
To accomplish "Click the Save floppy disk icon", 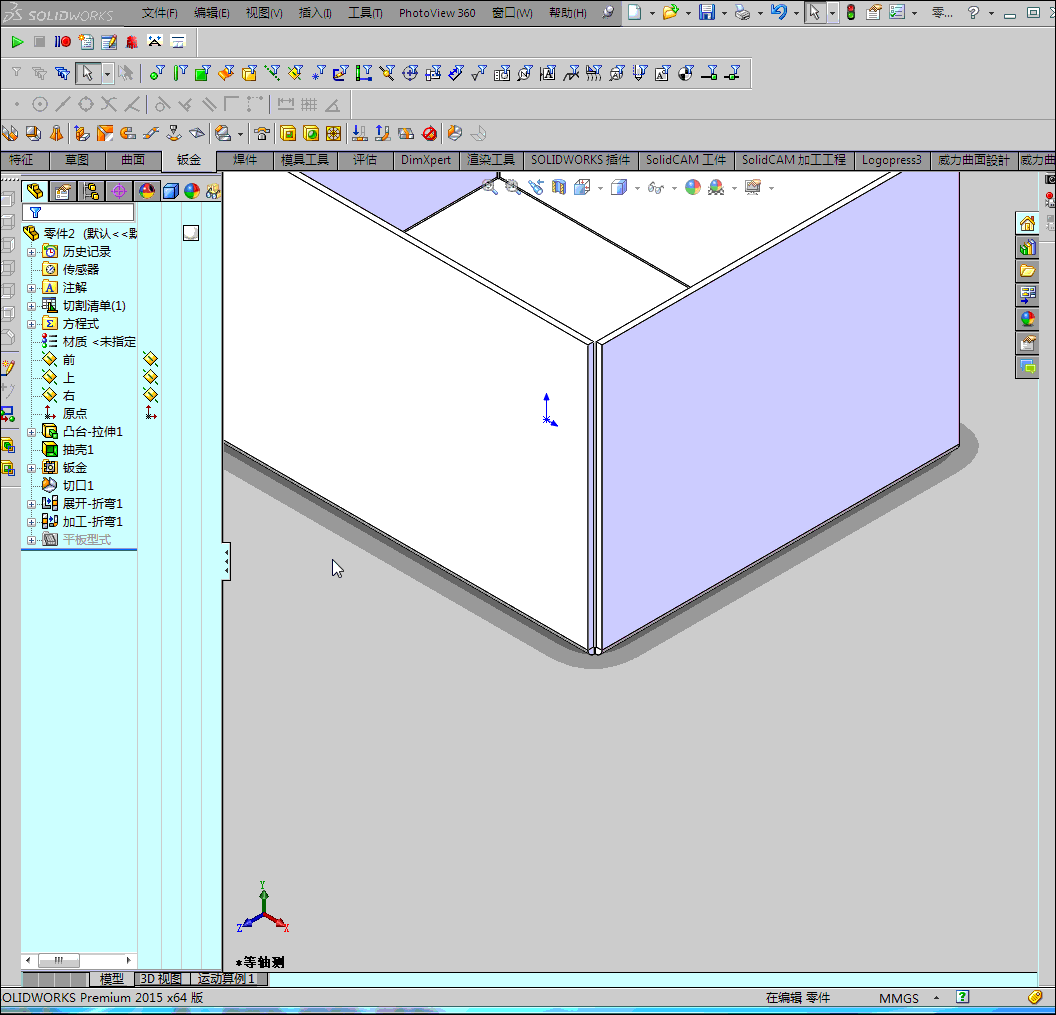I will [706, 12].
